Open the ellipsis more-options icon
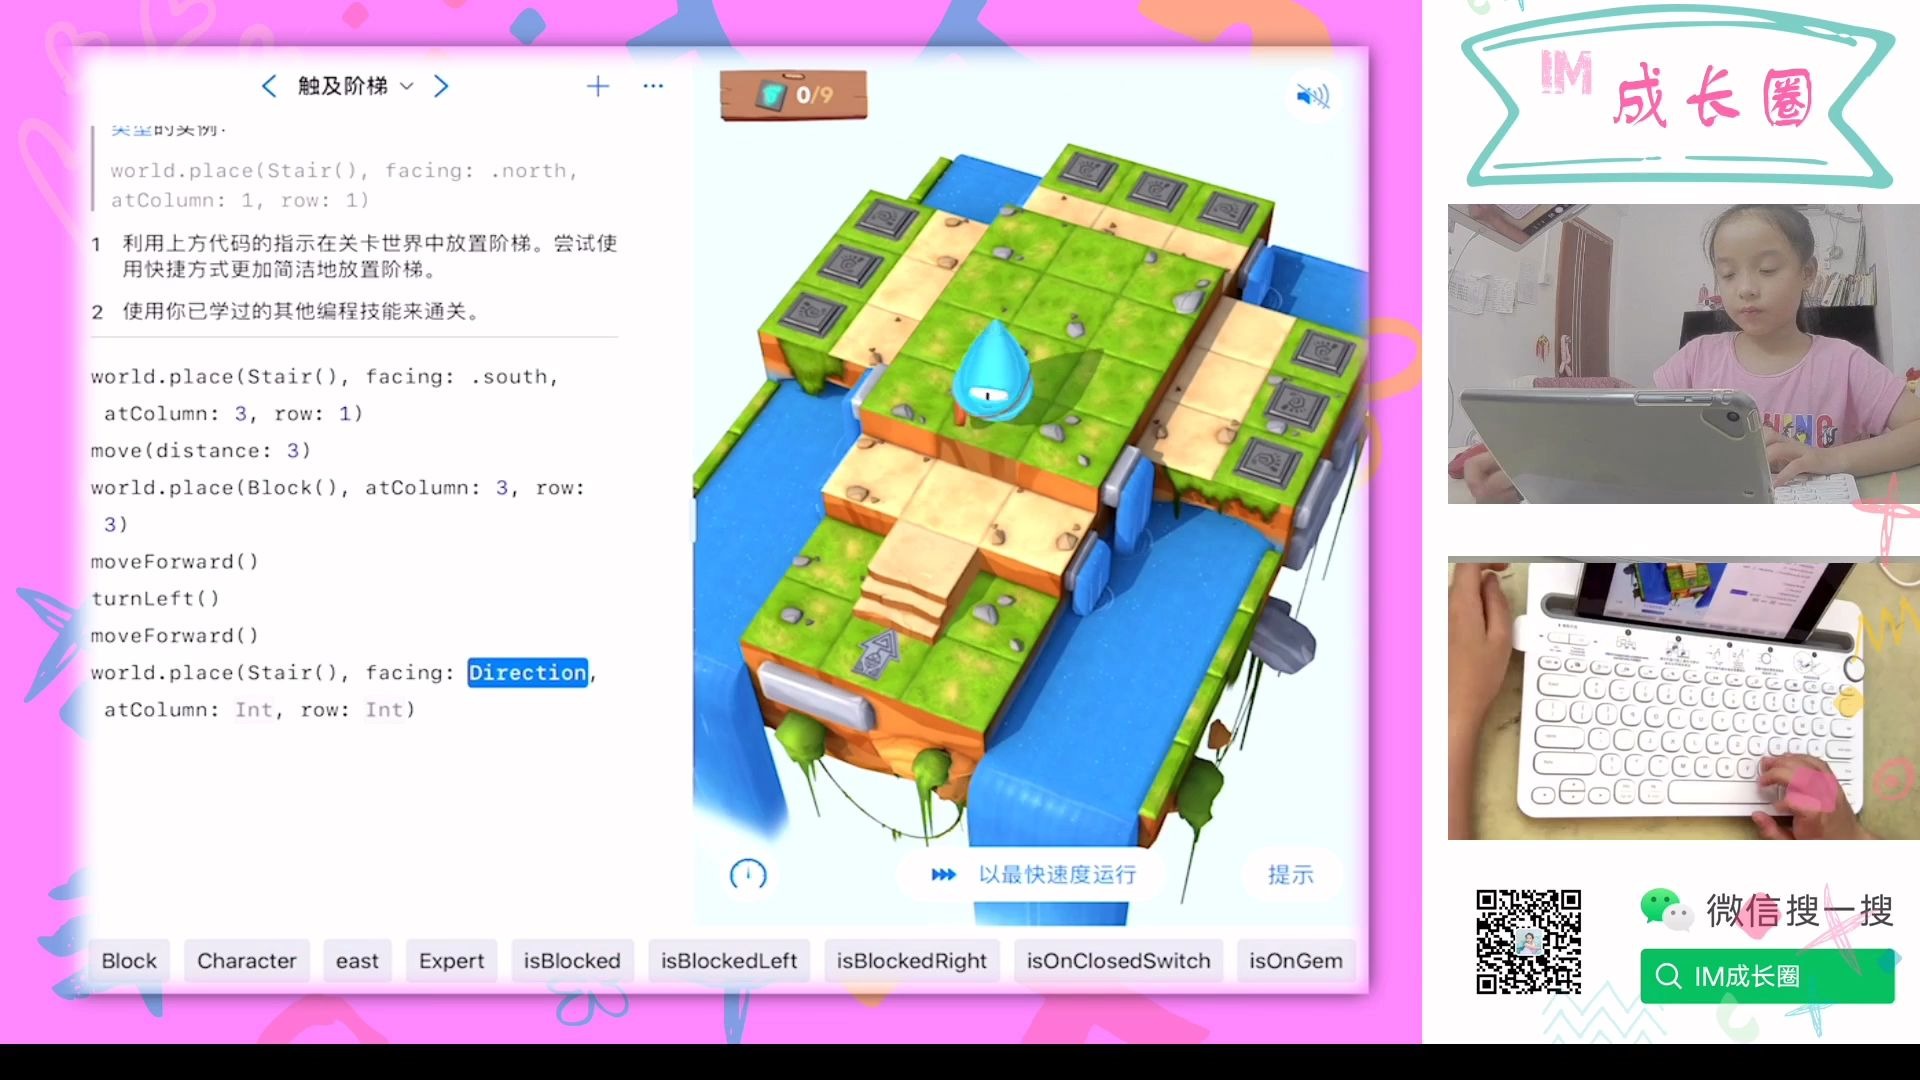Viewport: 1920px width, 1080px height. point(653,87)
